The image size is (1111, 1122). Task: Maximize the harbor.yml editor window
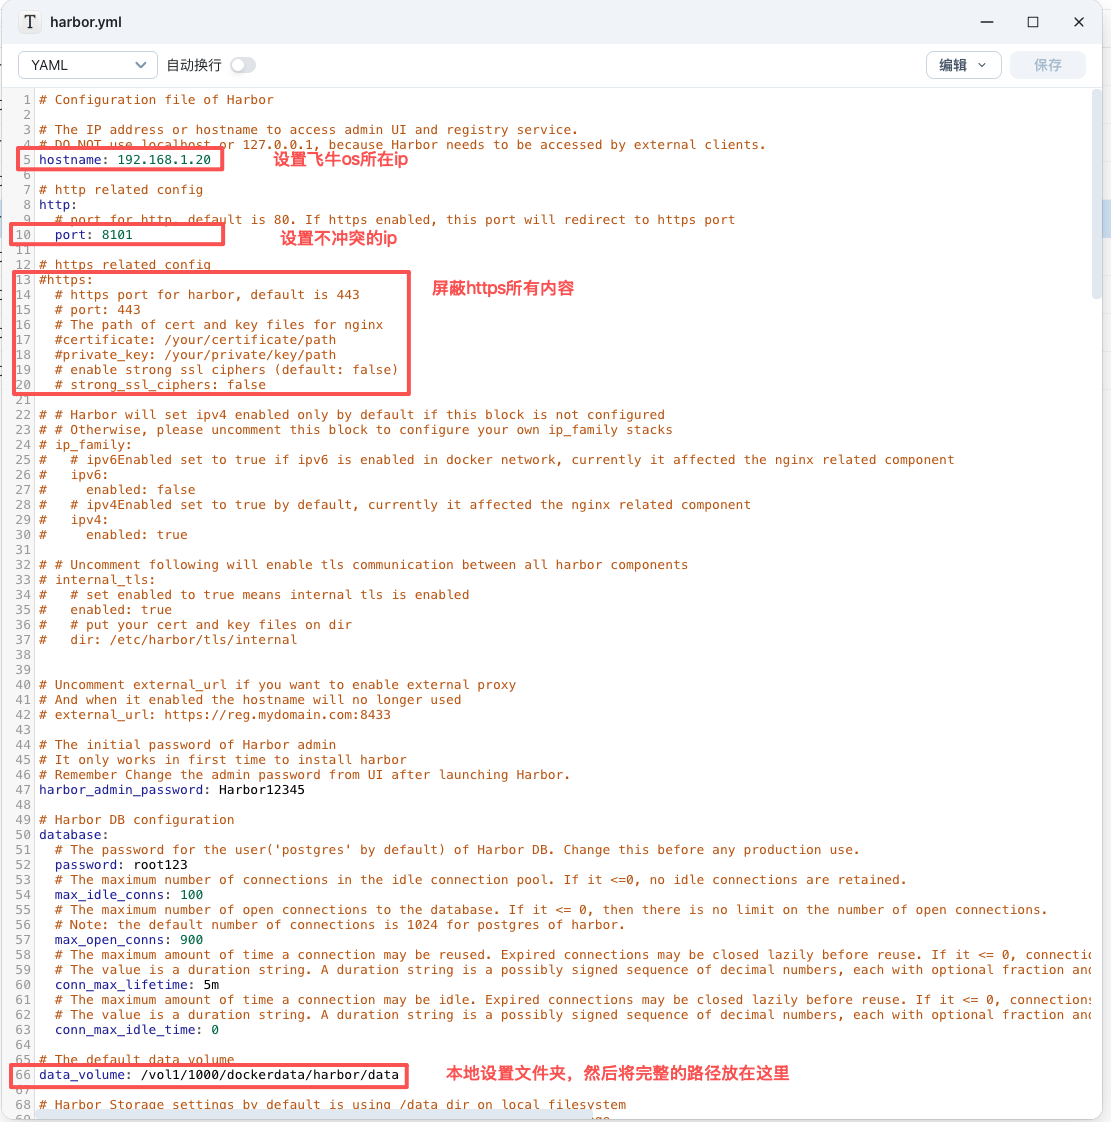1033,22
